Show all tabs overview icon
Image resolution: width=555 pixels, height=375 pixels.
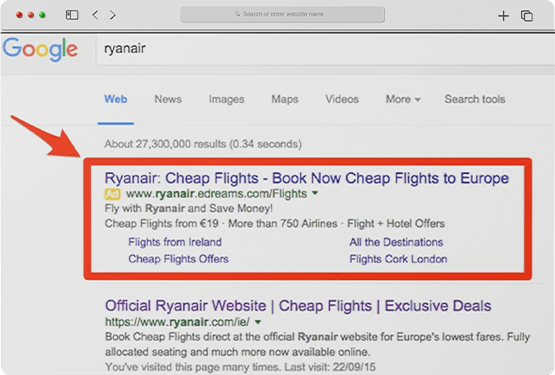[x=527, y=16]
